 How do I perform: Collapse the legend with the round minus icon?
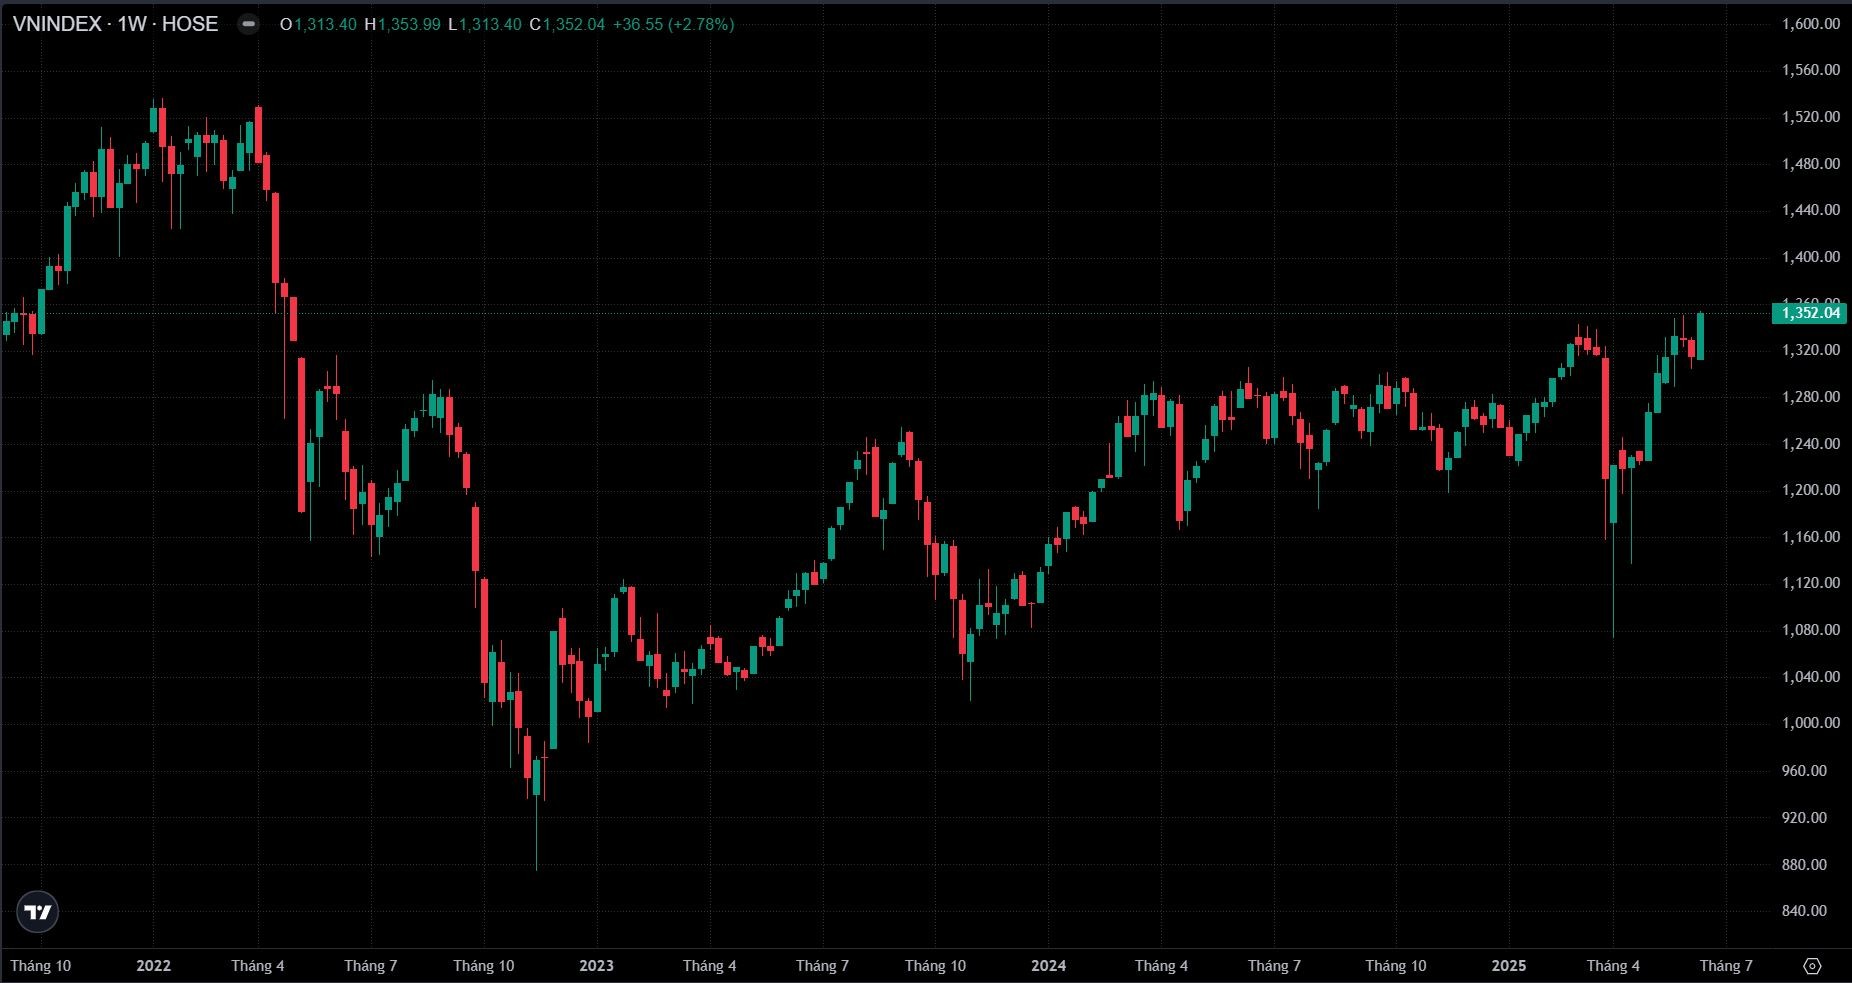pos(248,24)
